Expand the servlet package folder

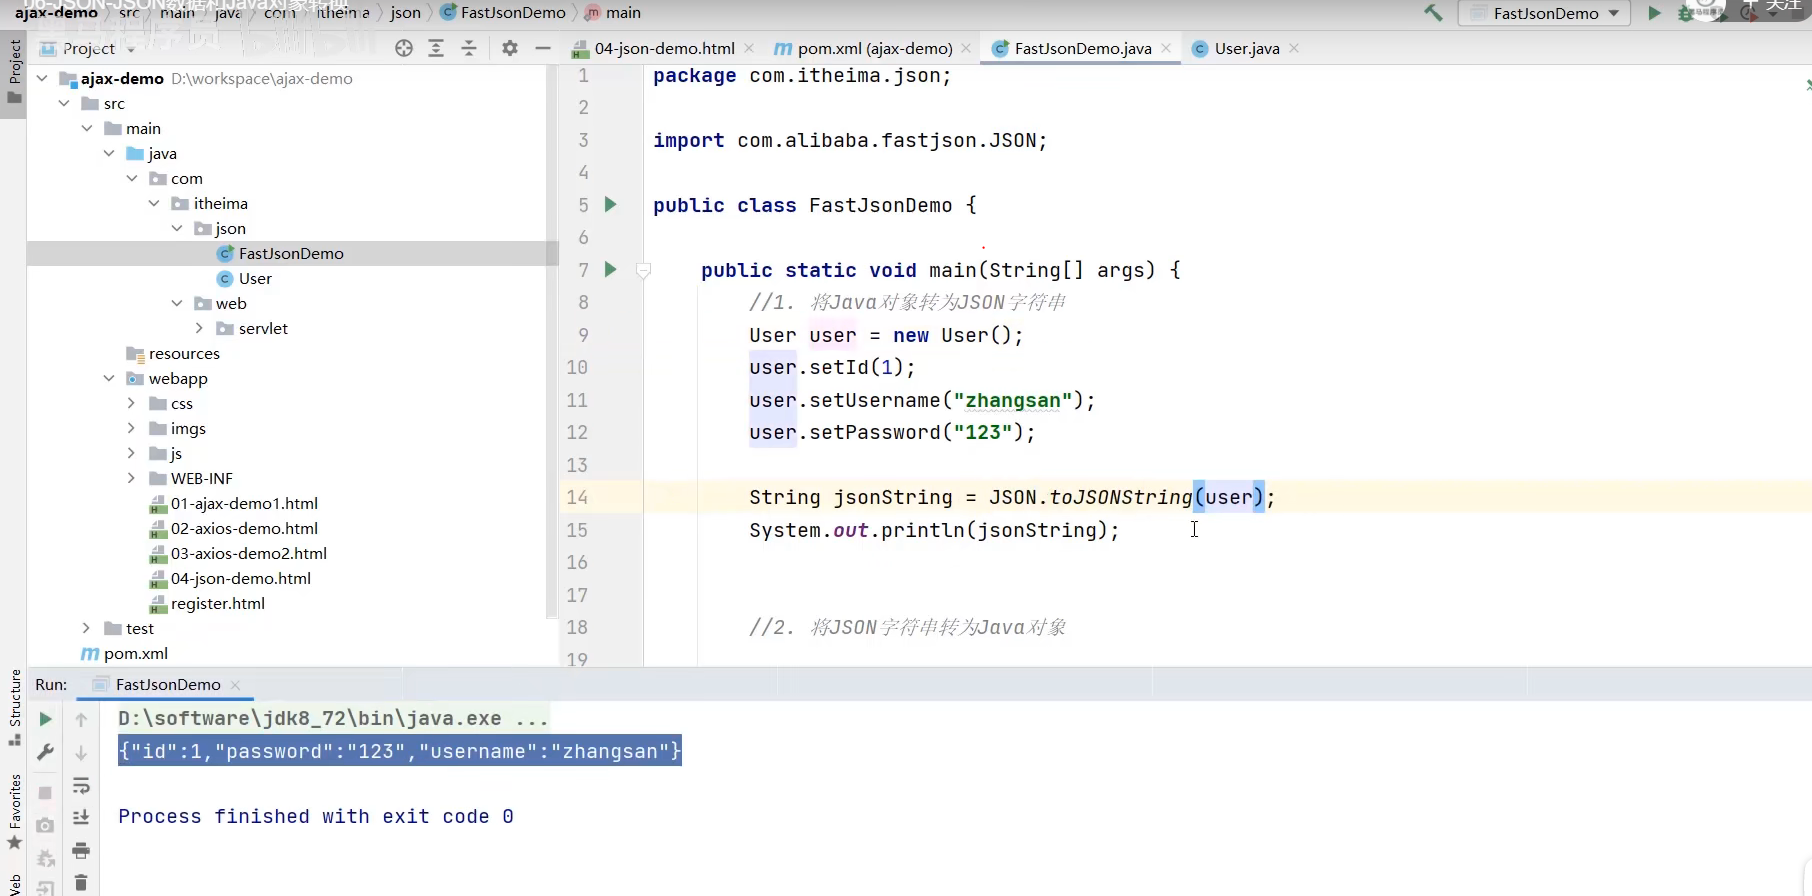click(199, 328)
